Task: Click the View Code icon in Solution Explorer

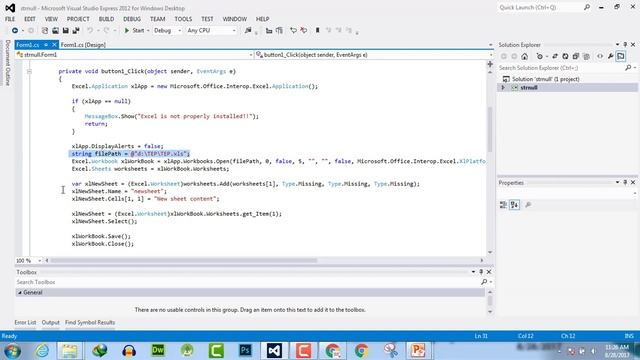Action: (600, 56)
